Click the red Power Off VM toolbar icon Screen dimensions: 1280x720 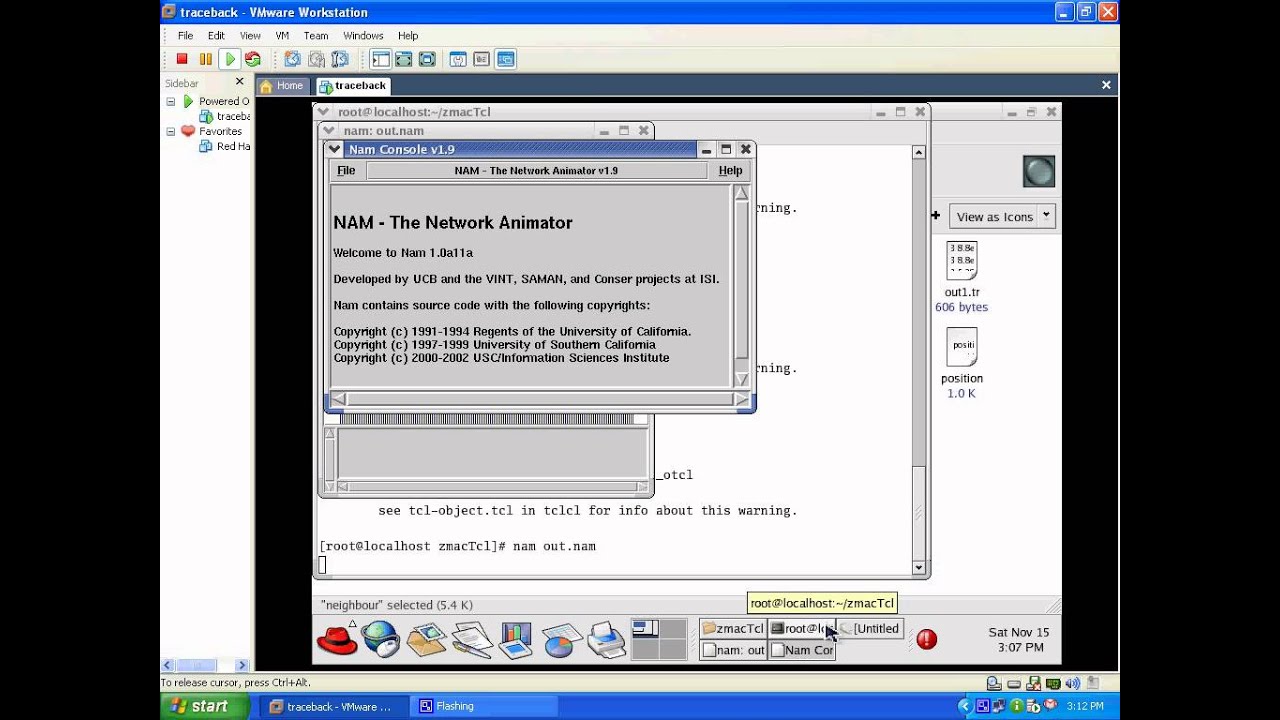[x=182, y=59]
